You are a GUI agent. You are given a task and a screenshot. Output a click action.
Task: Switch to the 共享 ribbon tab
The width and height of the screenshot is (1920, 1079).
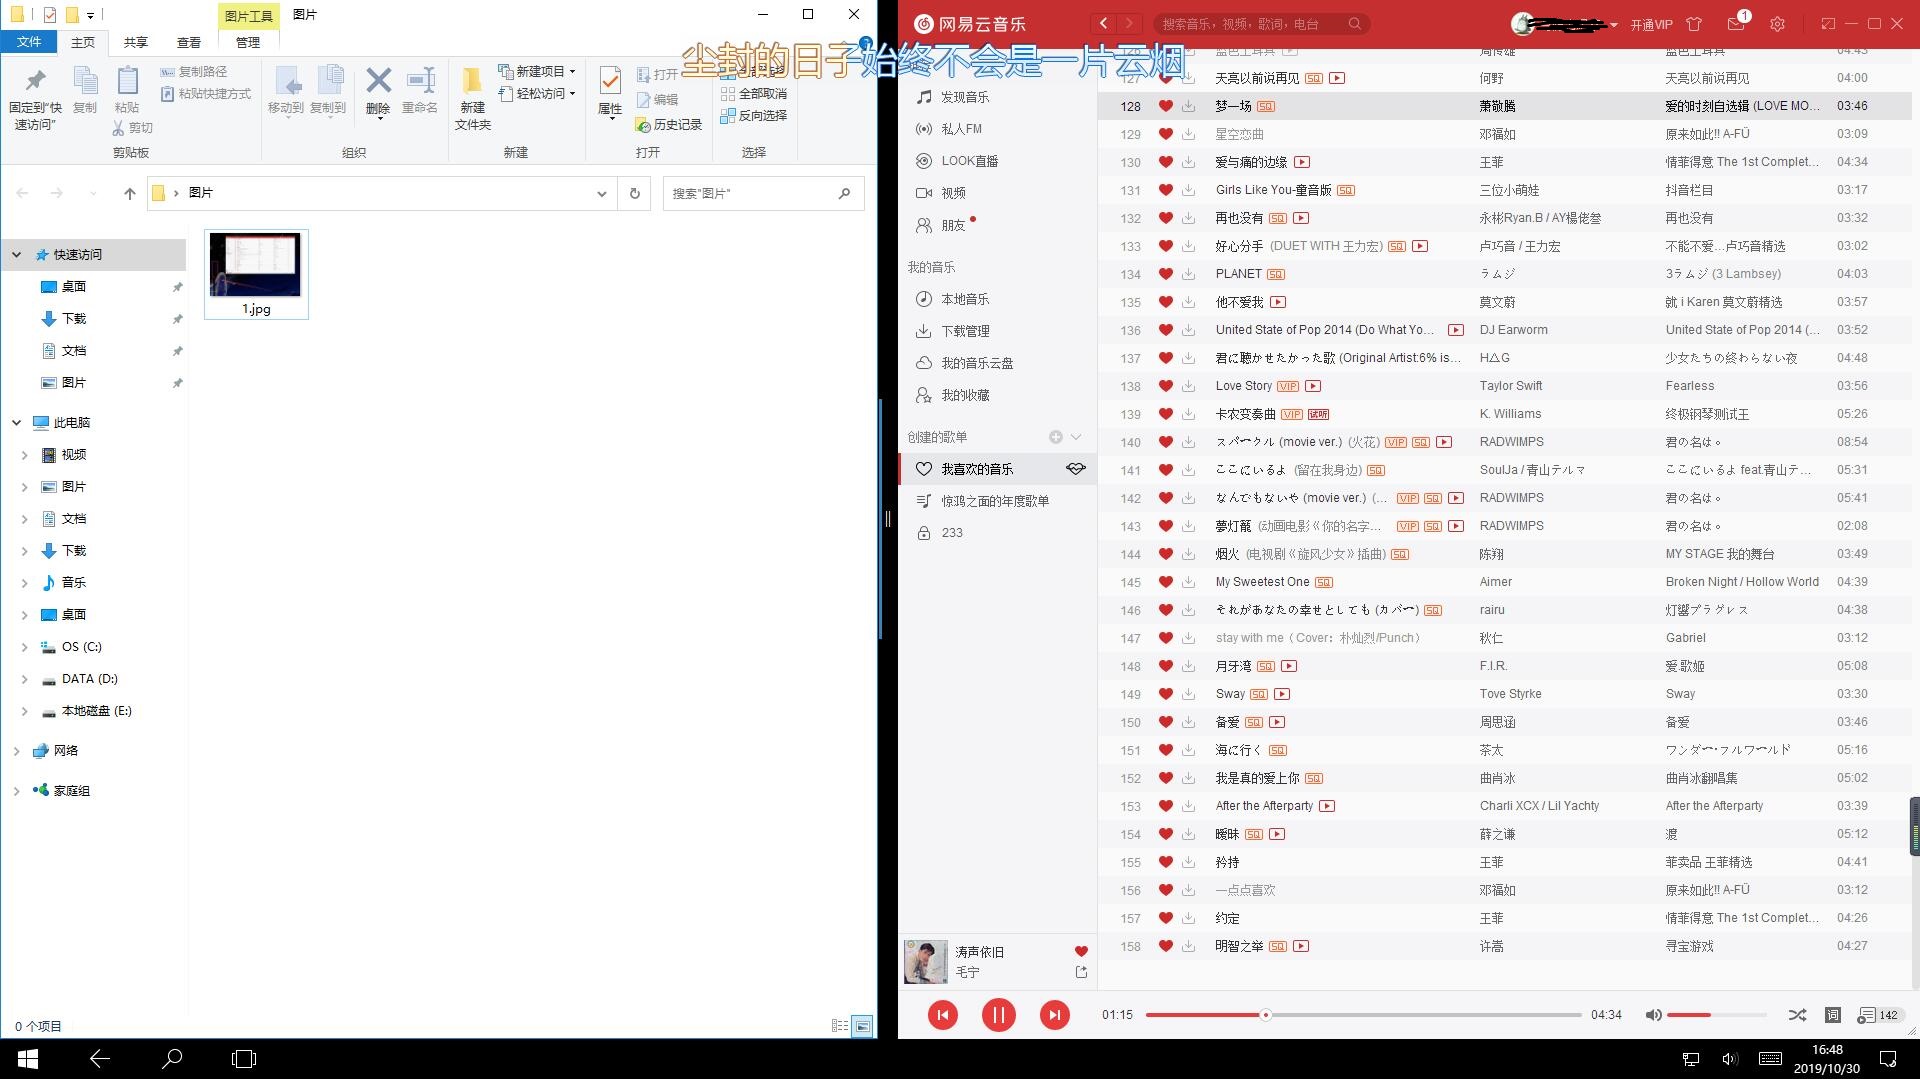coord(136,42)
